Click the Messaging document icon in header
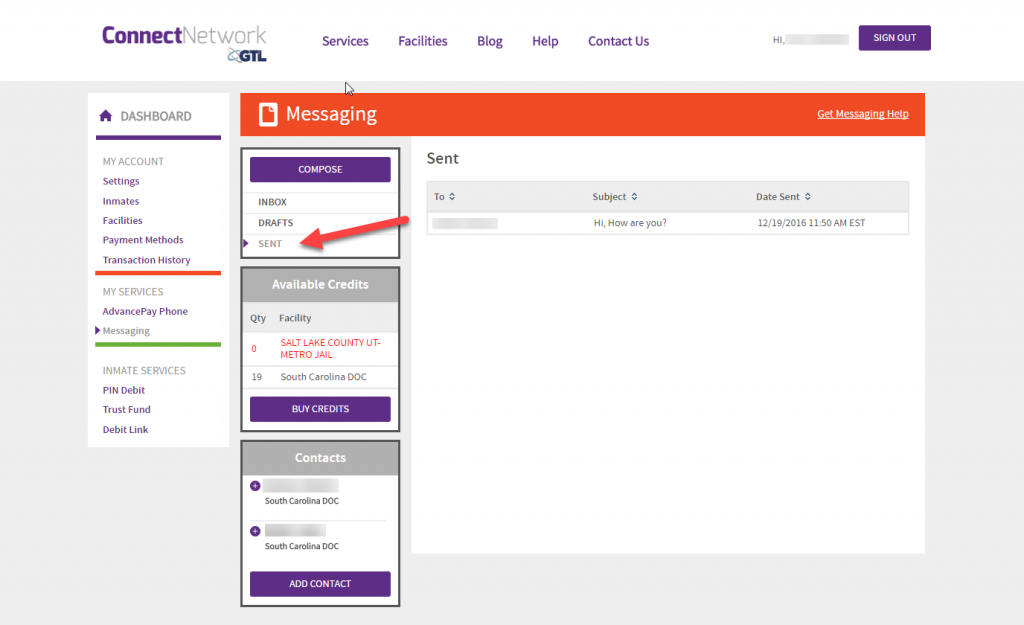 tap(268, 115)
